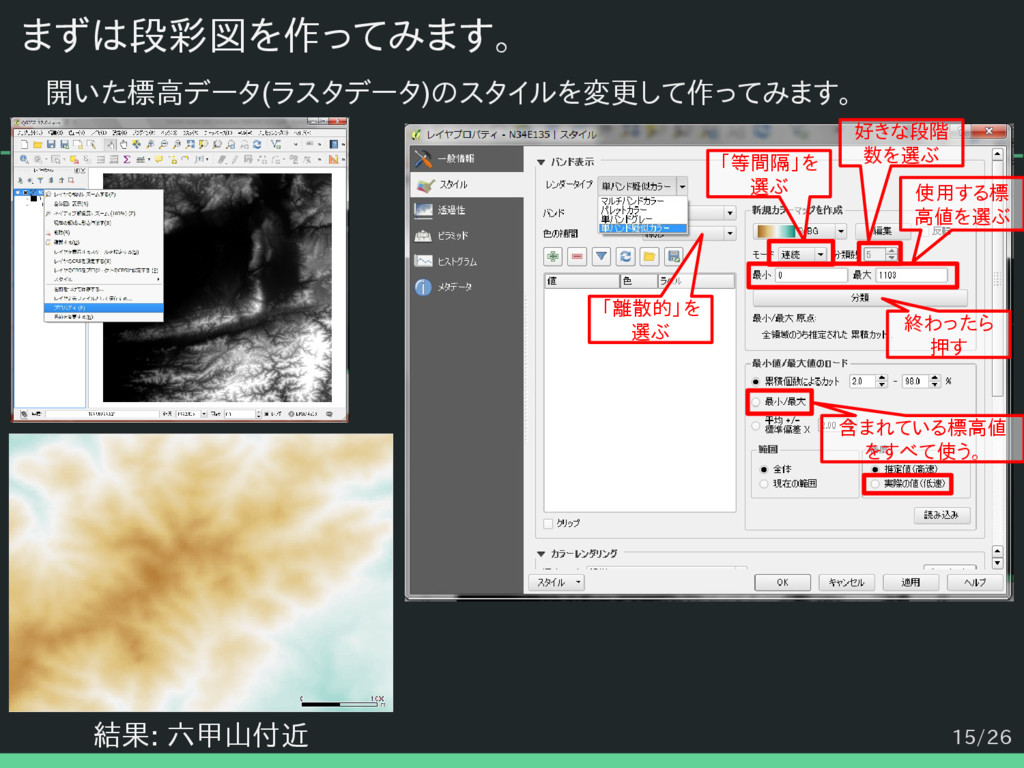Click the yellow folder load colormap icon
Image resolution: width=1024 pixels, height=768 pixels.
[x=649, y=256]
